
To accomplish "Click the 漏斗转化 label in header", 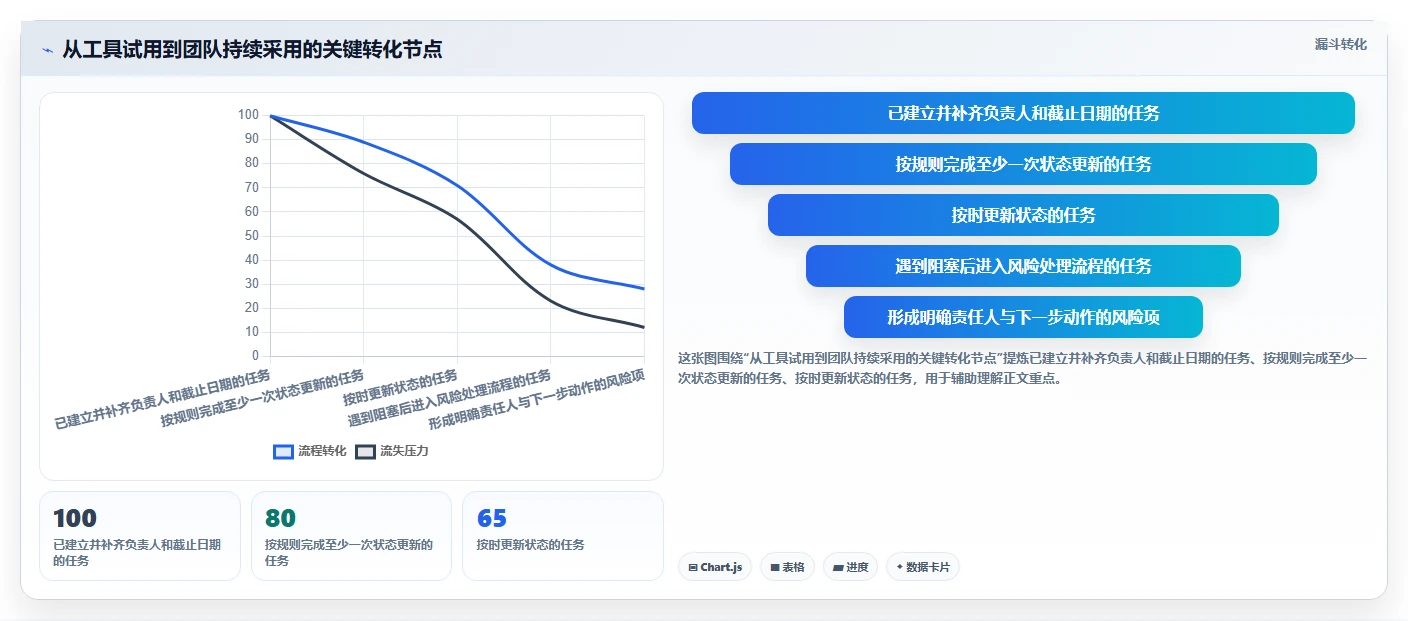I will coord(1340,44).
